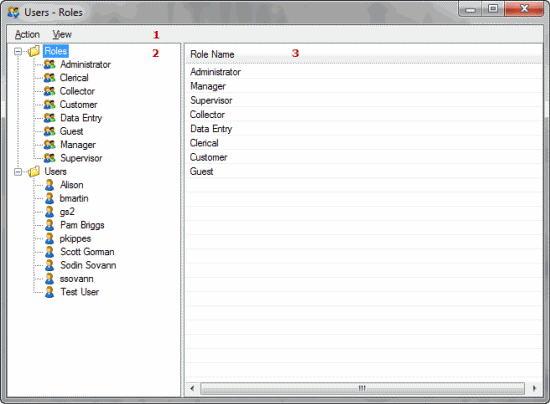
Task: Click the pkippes user icon
Action: (x=49, y=238)
